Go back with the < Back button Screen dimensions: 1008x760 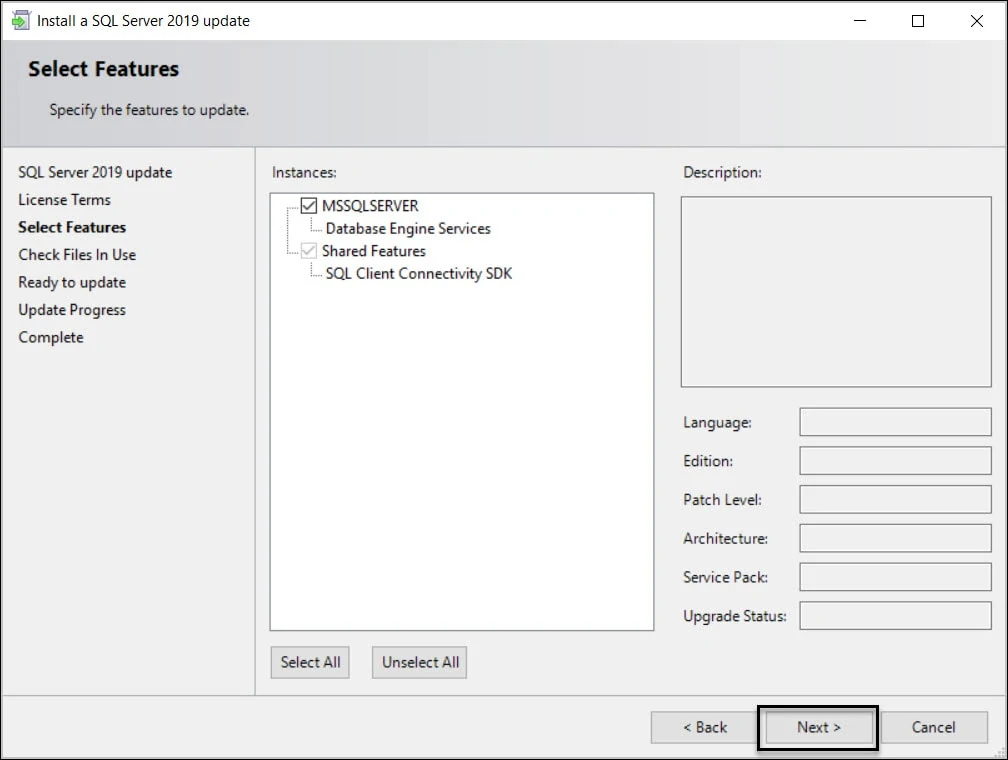point(705,727)
